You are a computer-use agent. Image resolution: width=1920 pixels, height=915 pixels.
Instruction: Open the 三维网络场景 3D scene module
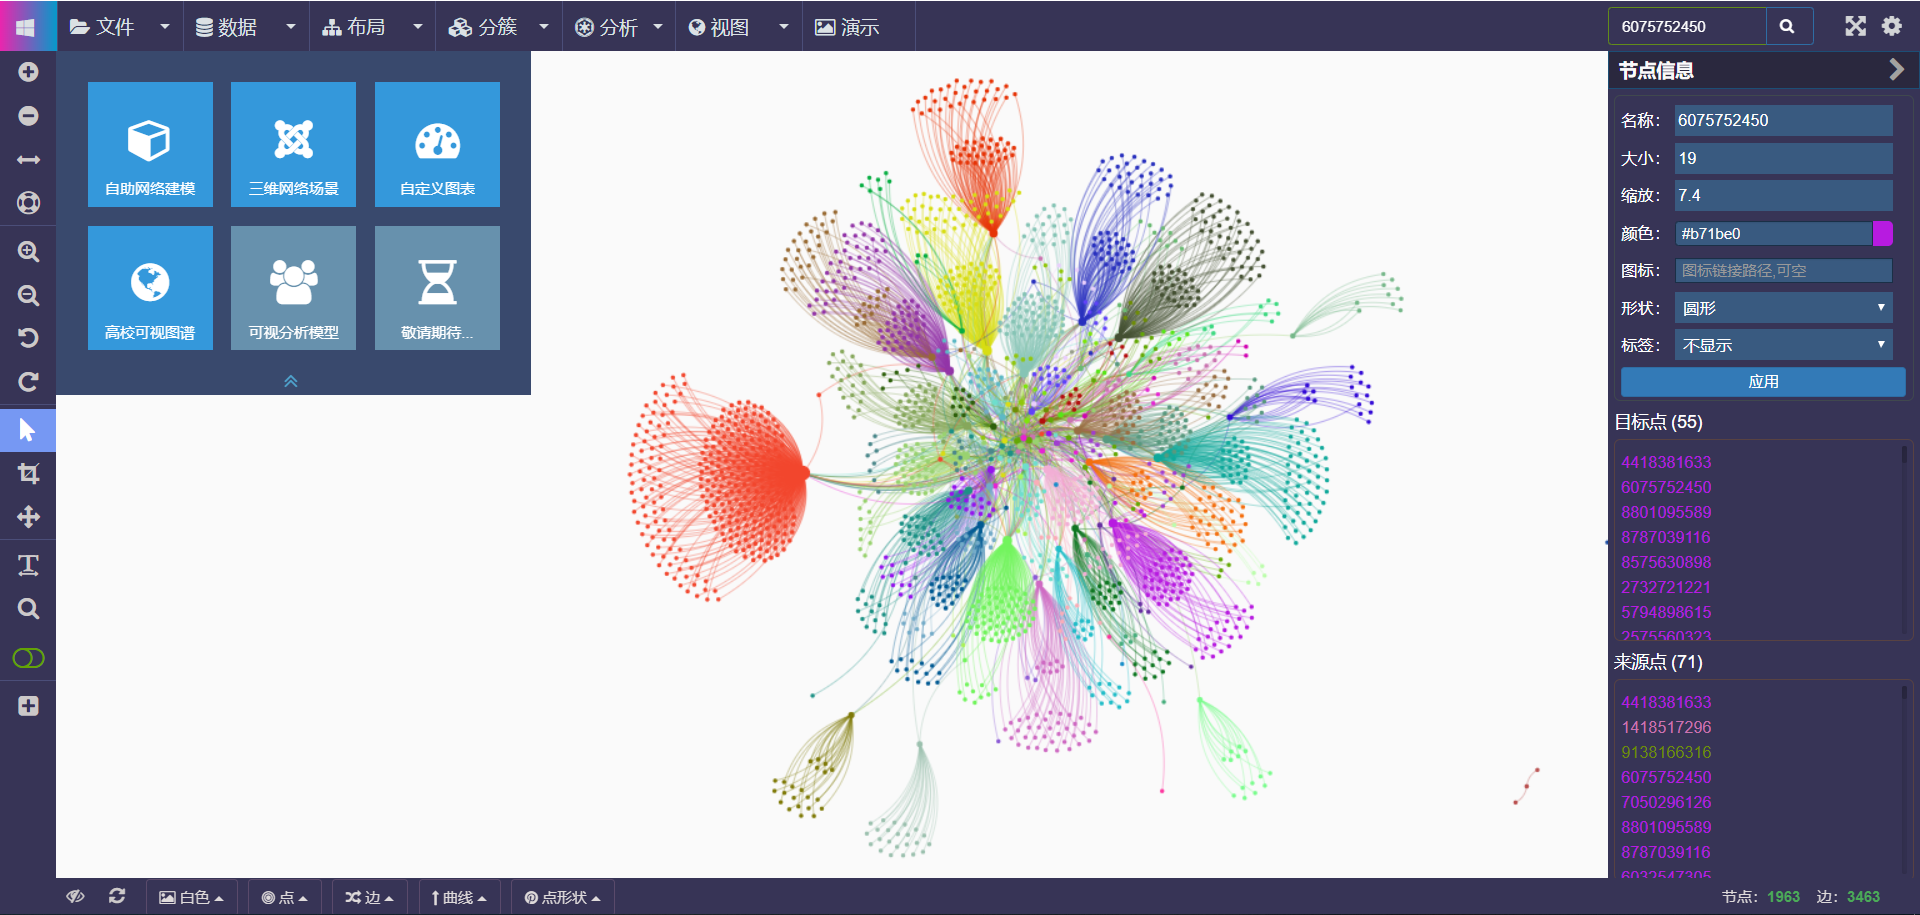293,144
